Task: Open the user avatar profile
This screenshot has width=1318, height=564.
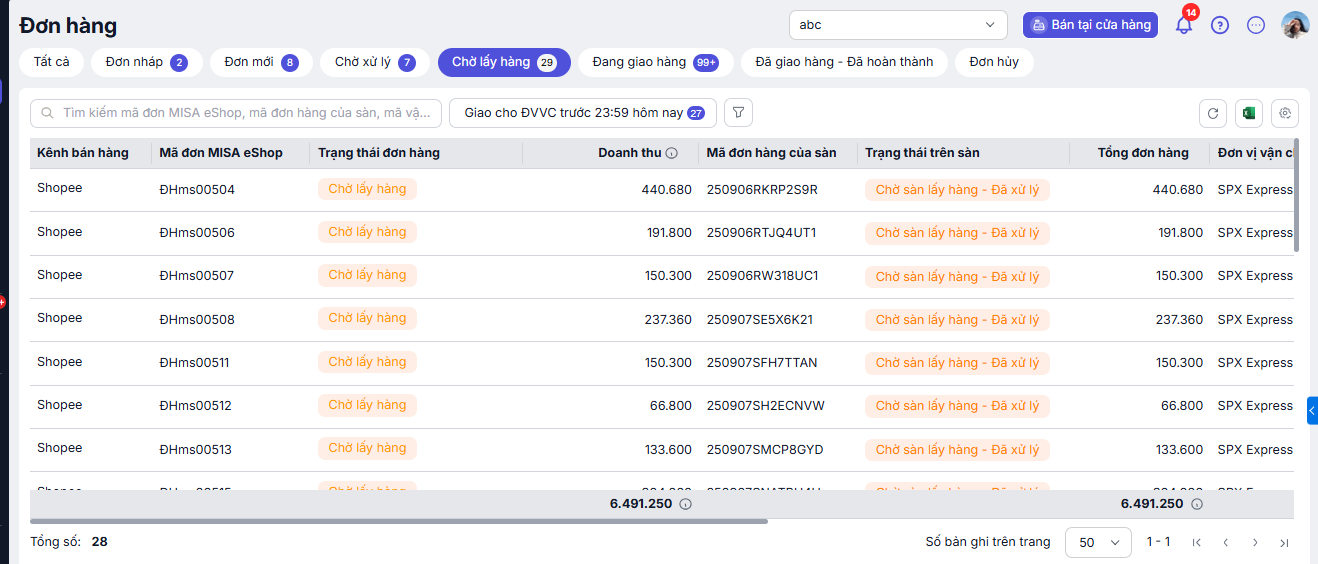Action: click(x=1295, y=25)
